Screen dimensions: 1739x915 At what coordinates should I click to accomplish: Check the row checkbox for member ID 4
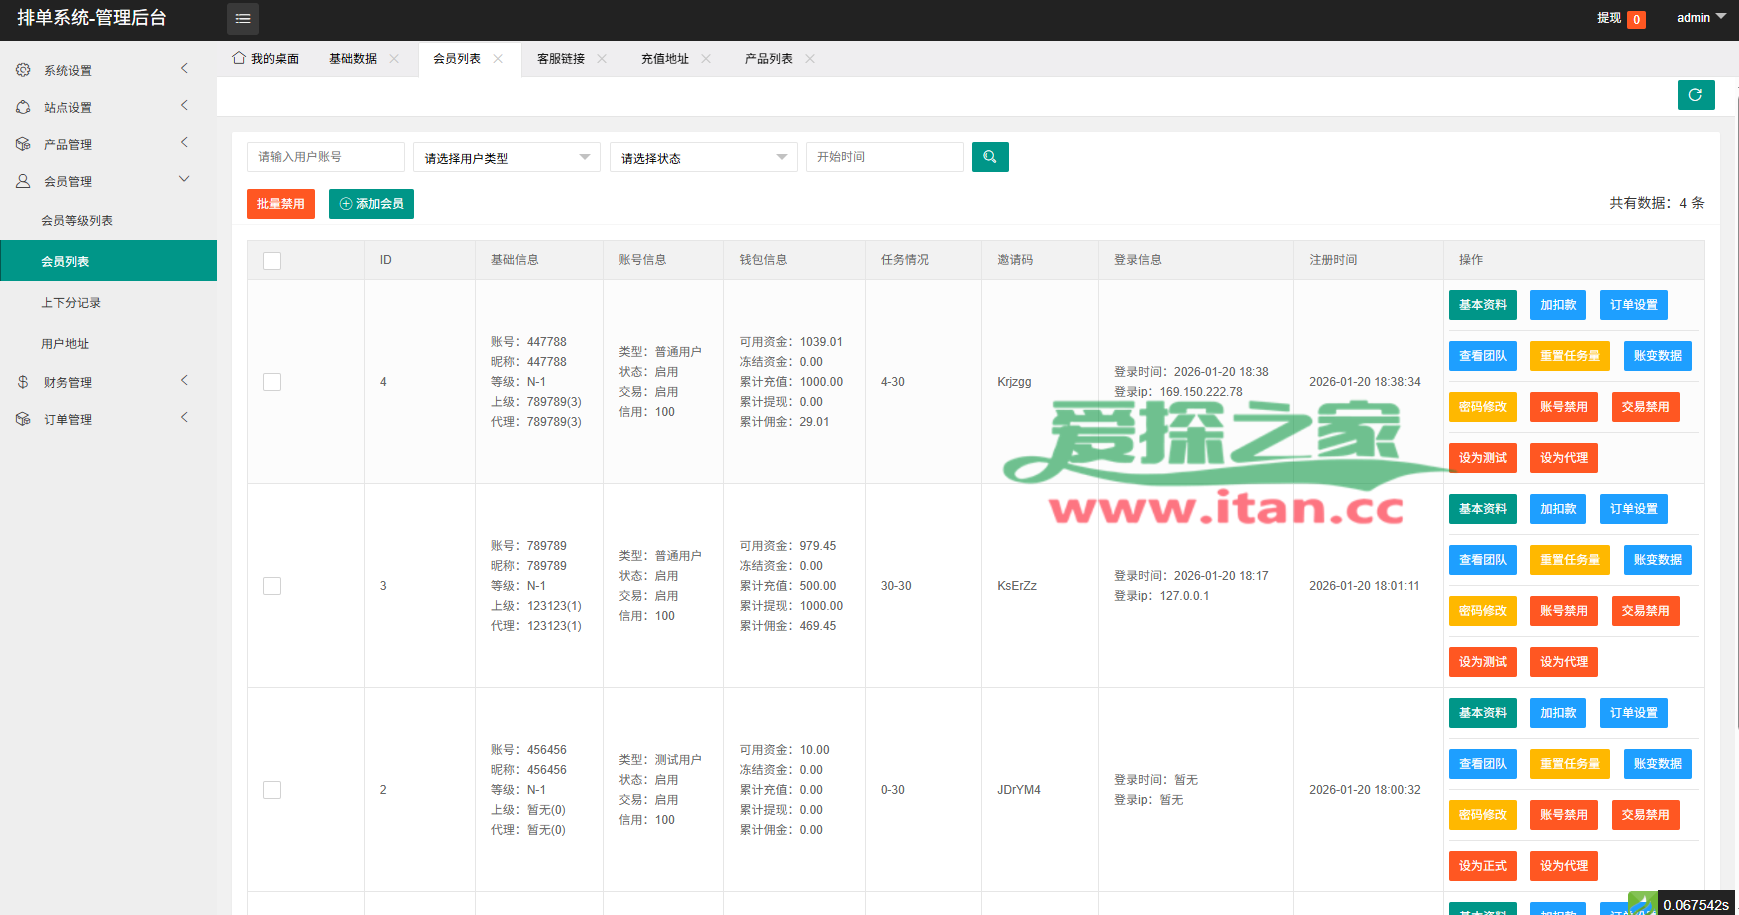coord(272,382)
